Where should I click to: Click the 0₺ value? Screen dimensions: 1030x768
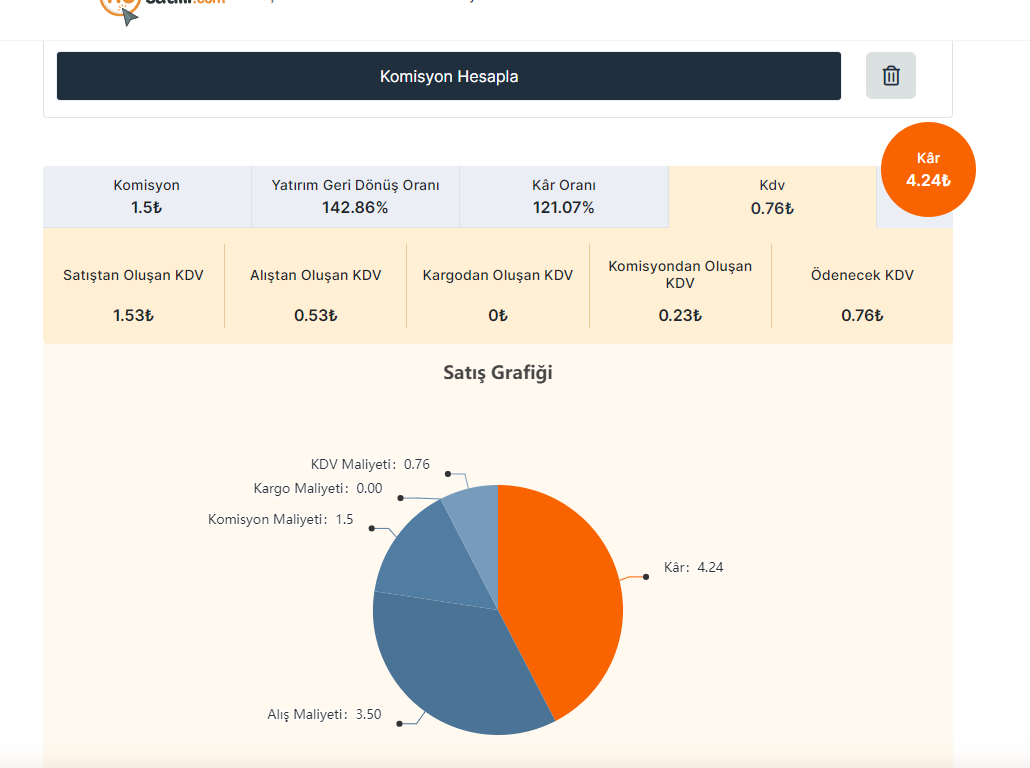pyautogui.click(x=498, y=315)
